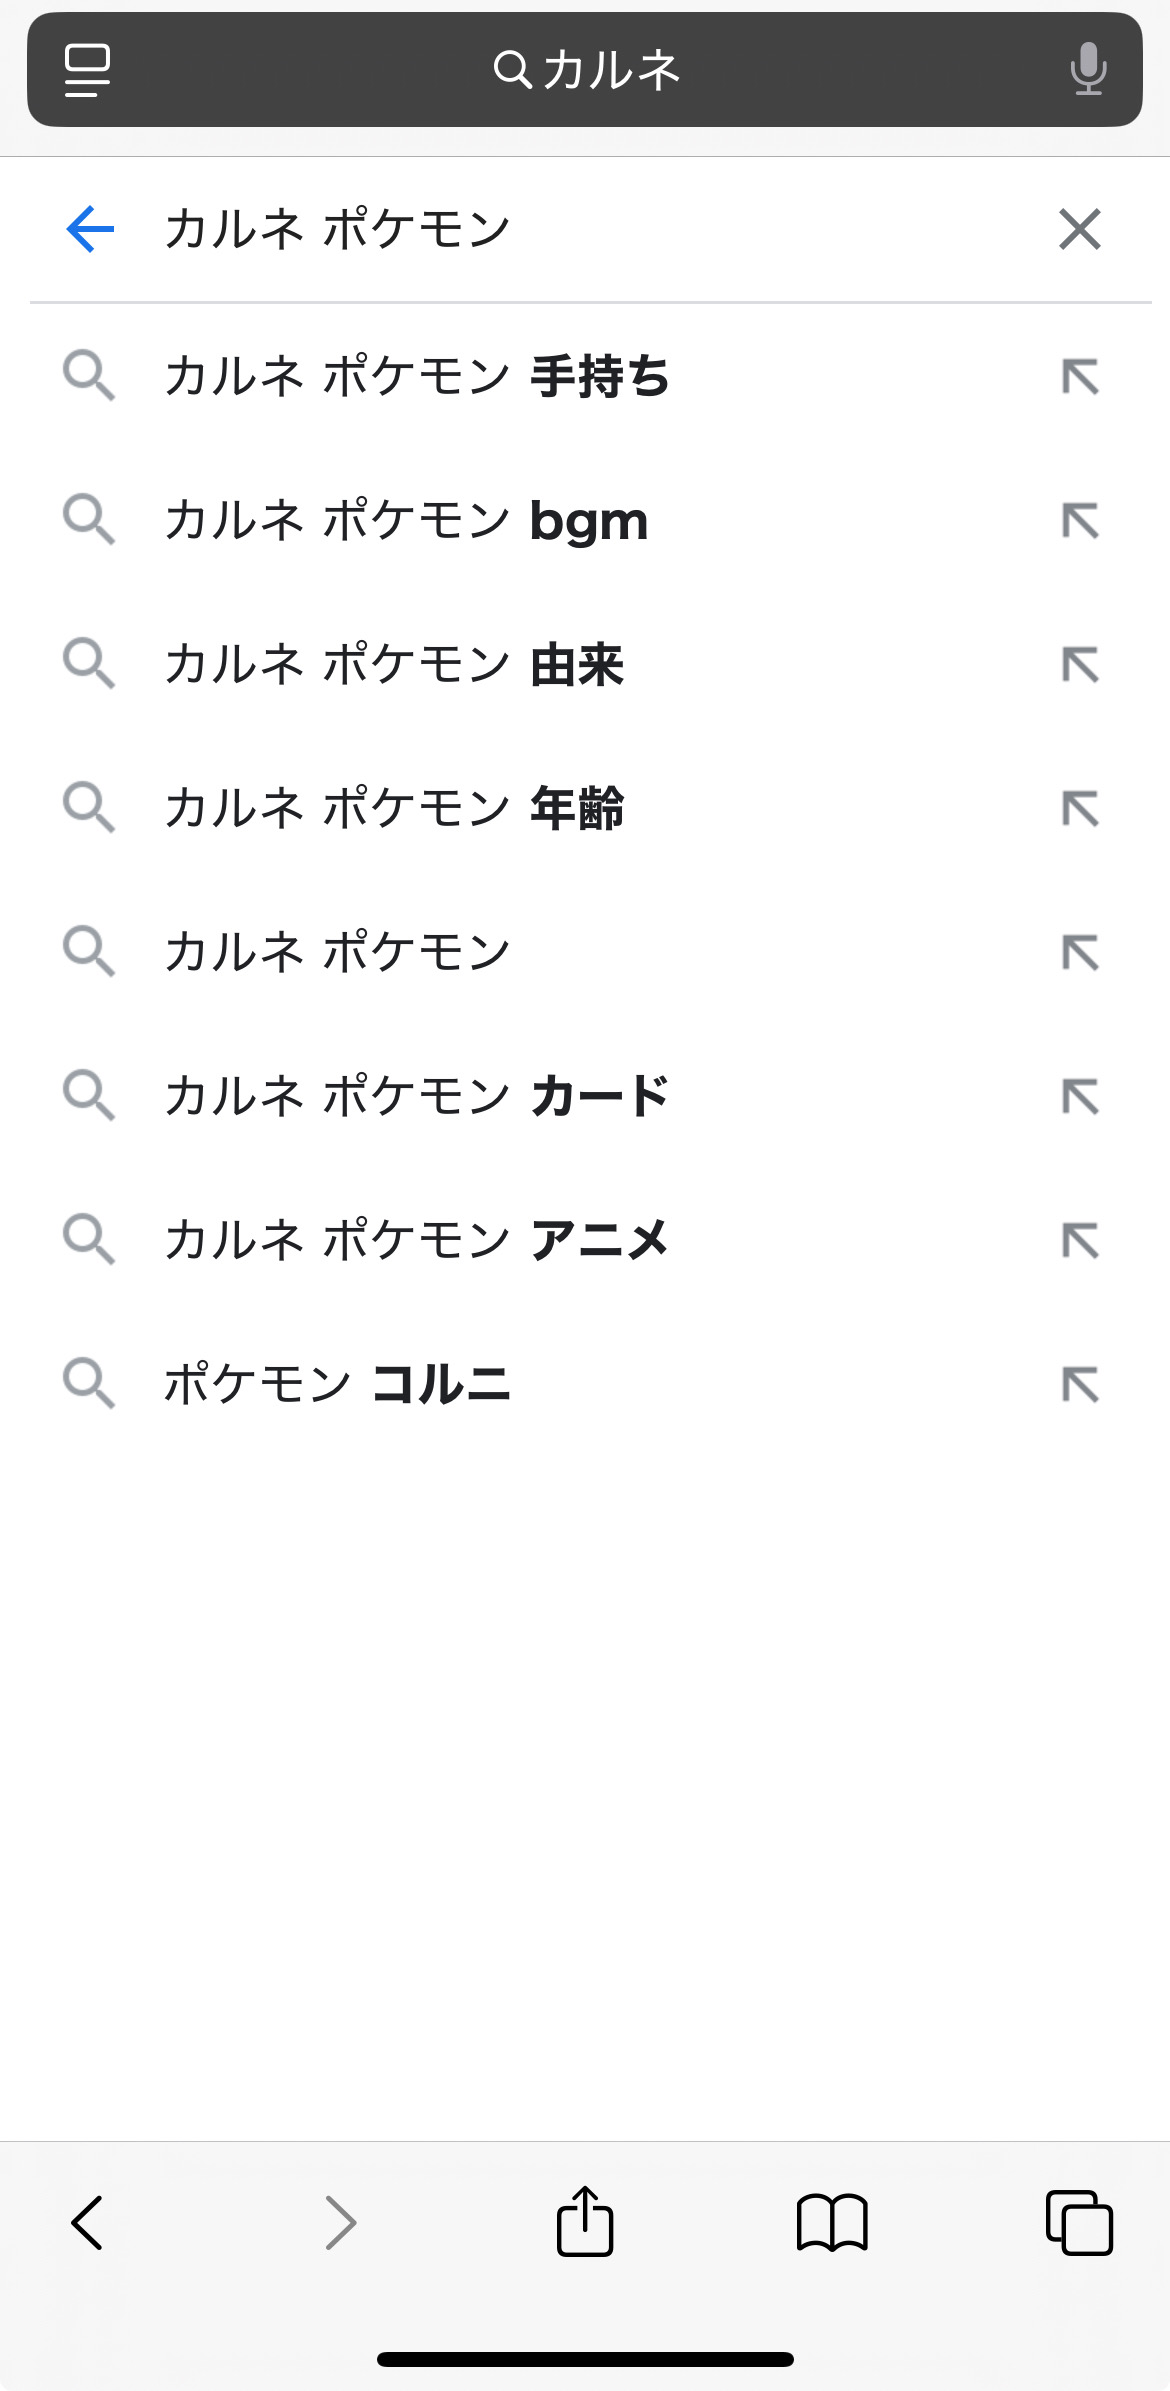Show all open tabs icon
The image size is (1170, 2391).
(x=1078, y=2222)
